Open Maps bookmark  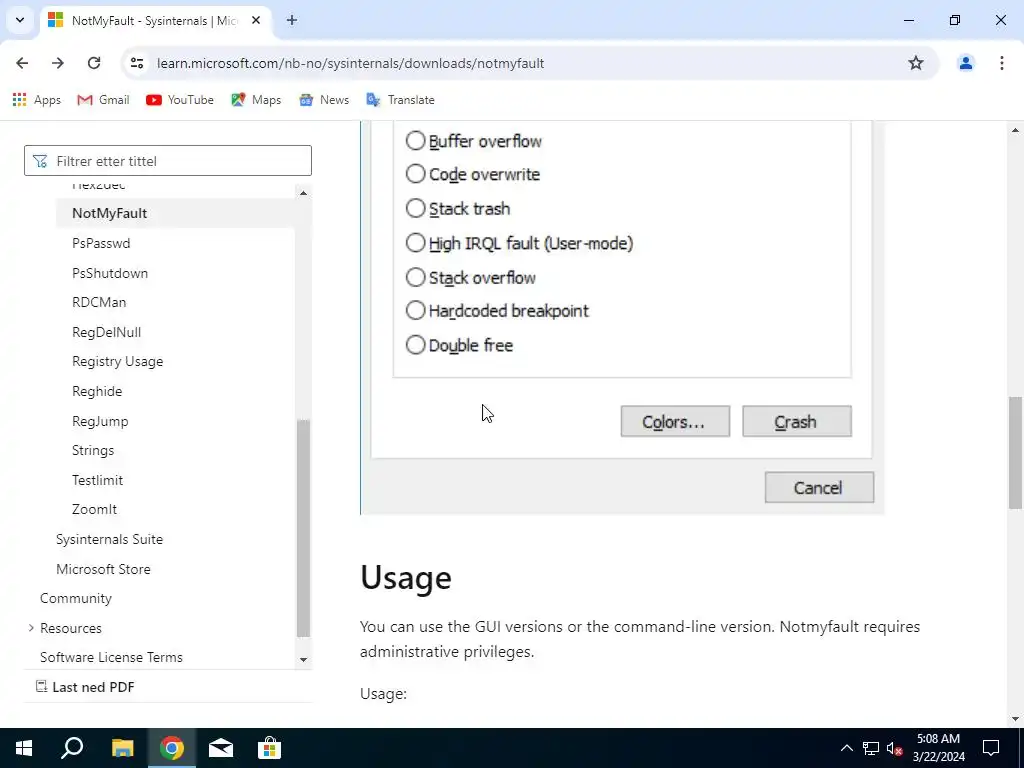[x=256, y=100]
